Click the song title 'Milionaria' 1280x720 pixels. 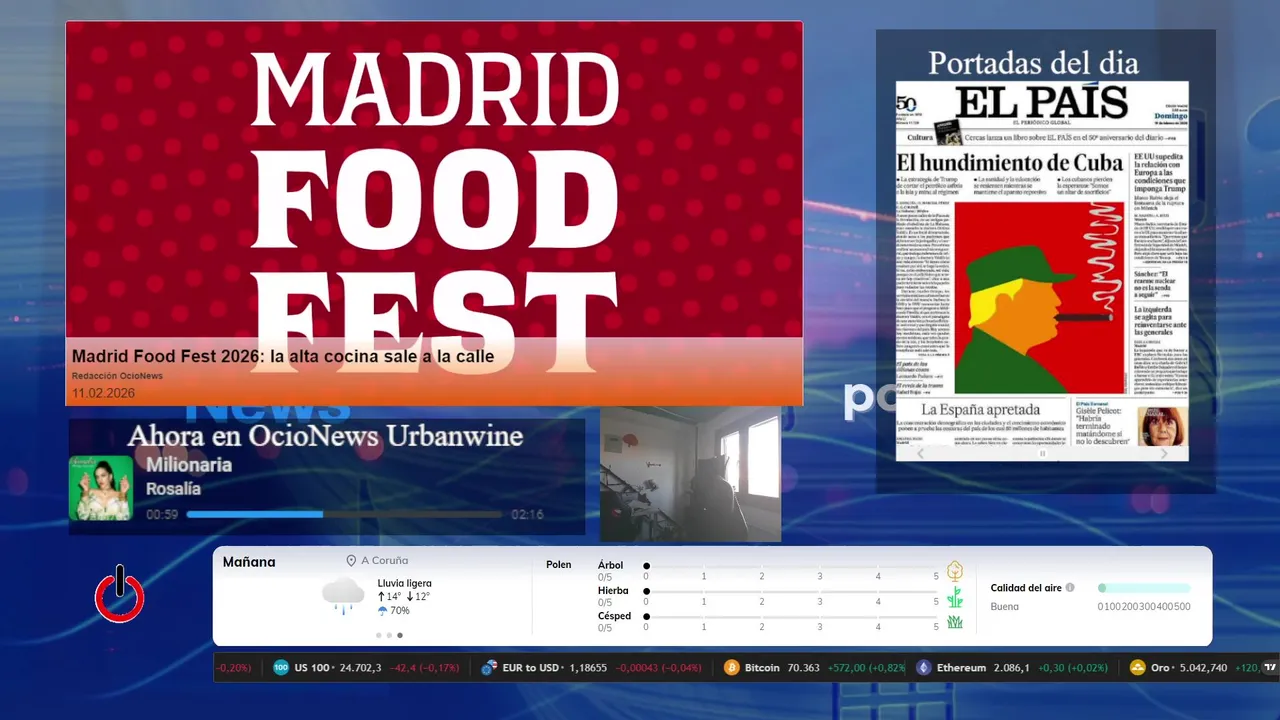pos(189,465)
